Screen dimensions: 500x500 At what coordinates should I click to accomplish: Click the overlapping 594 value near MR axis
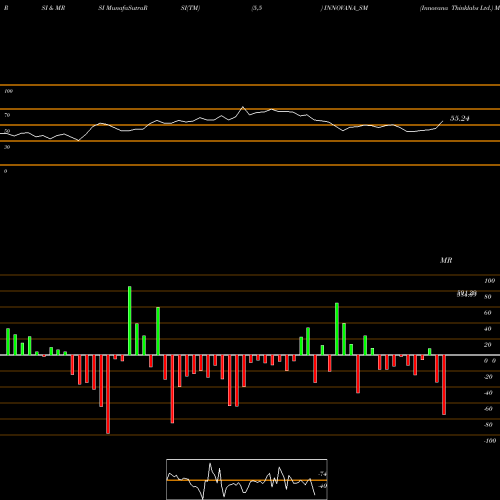click(x=467, y=294)
